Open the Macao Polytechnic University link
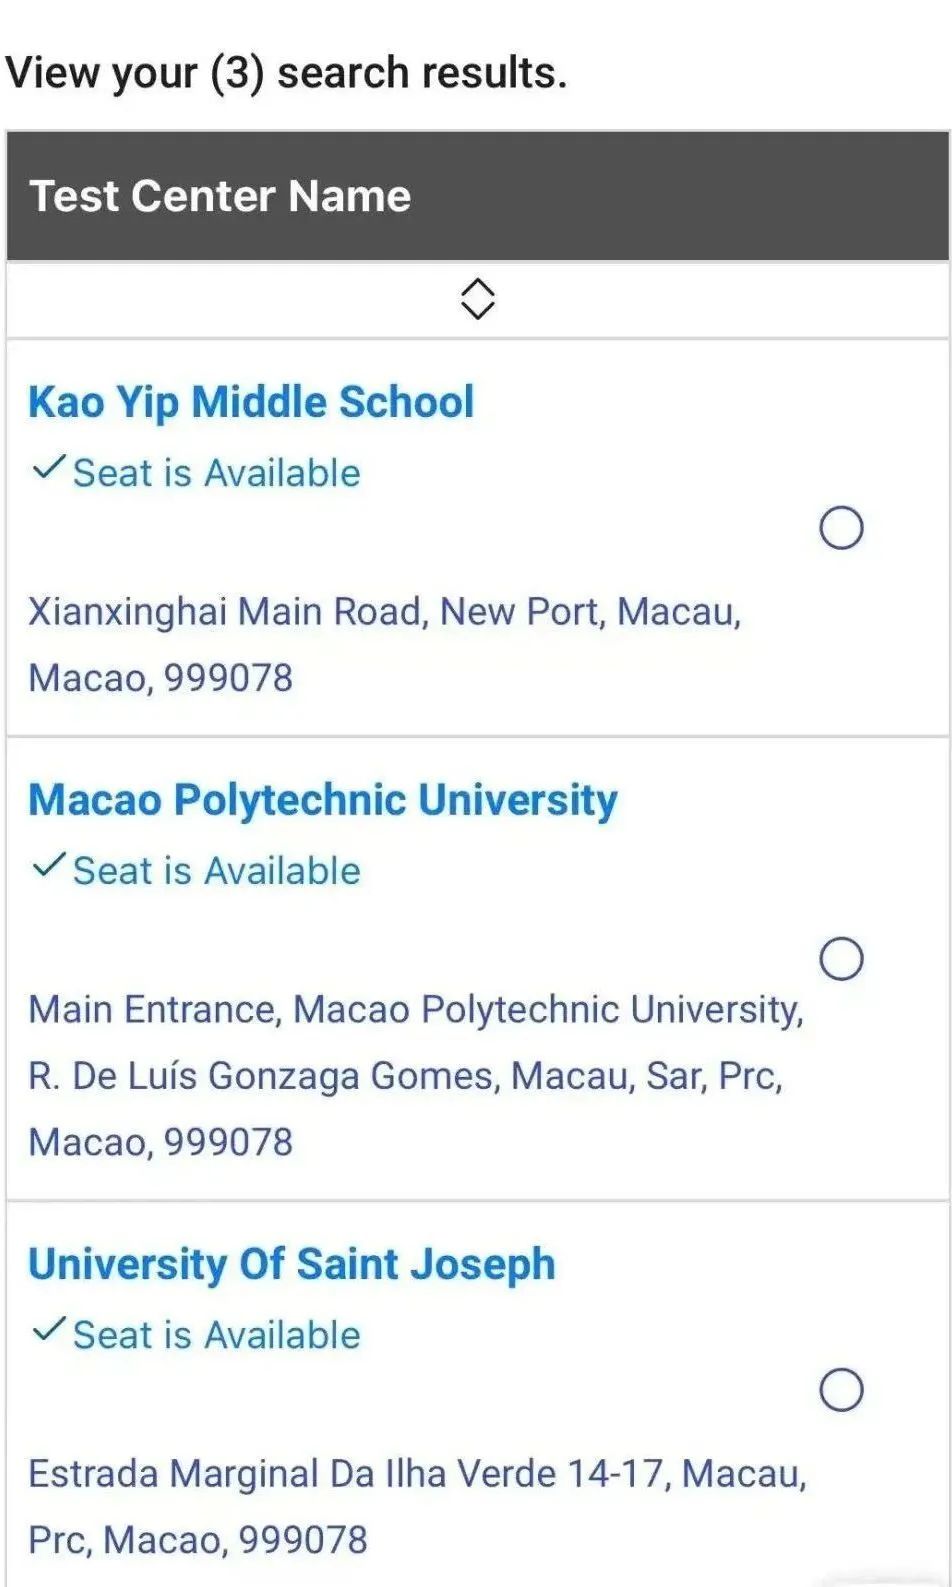The height and width of the screenshot is (1587, 952). tap(323, 800)
